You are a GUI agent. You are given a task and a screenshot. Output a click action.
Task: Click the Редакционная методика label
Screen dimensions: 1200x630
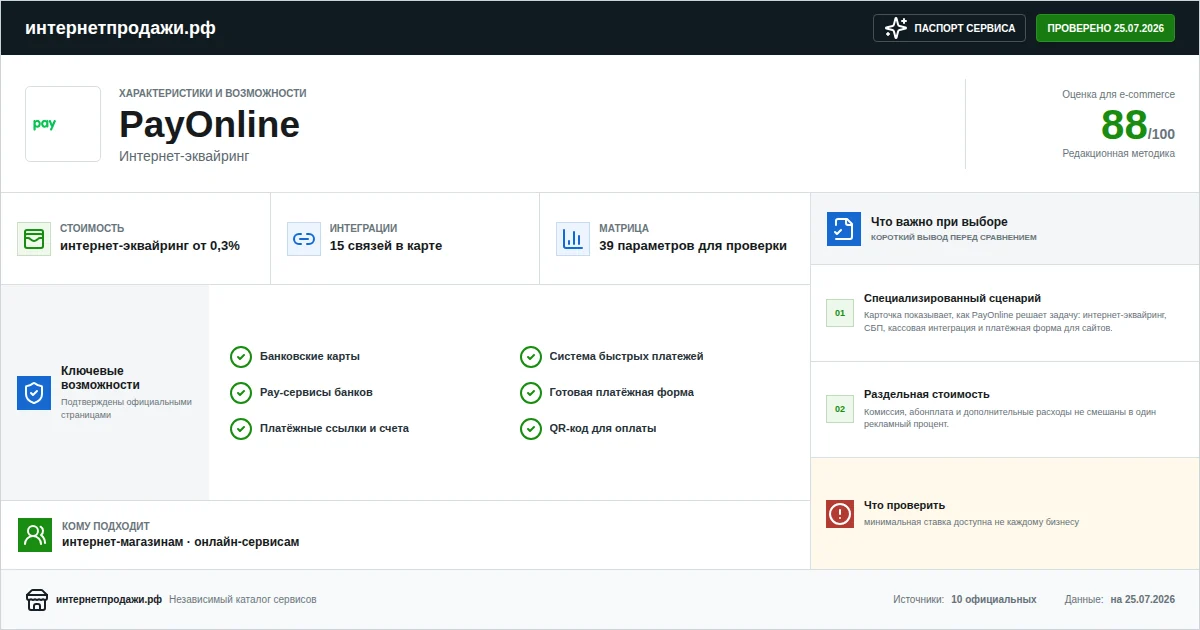[1118, 153]
